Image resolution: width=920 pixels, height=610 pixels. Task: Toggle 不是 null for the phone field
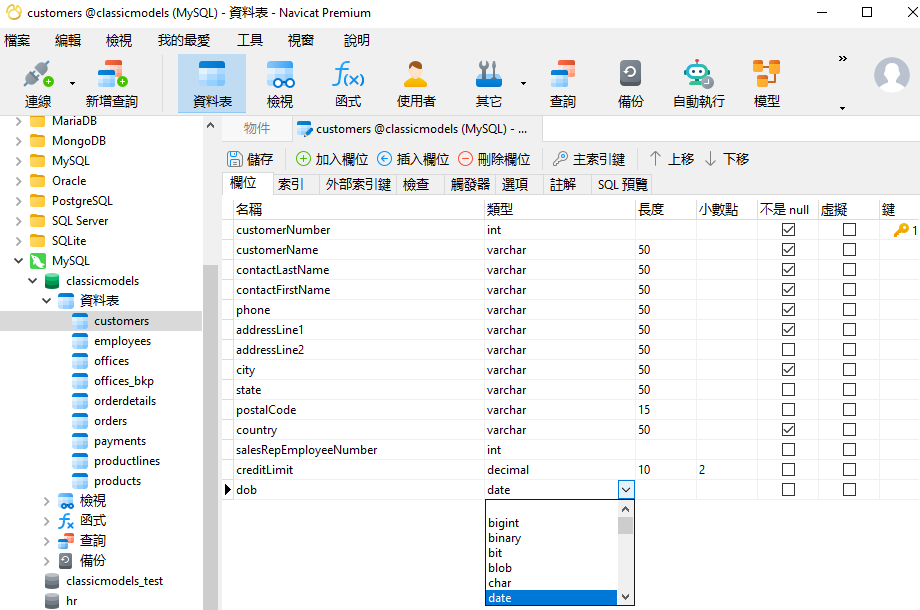(787, 309)
